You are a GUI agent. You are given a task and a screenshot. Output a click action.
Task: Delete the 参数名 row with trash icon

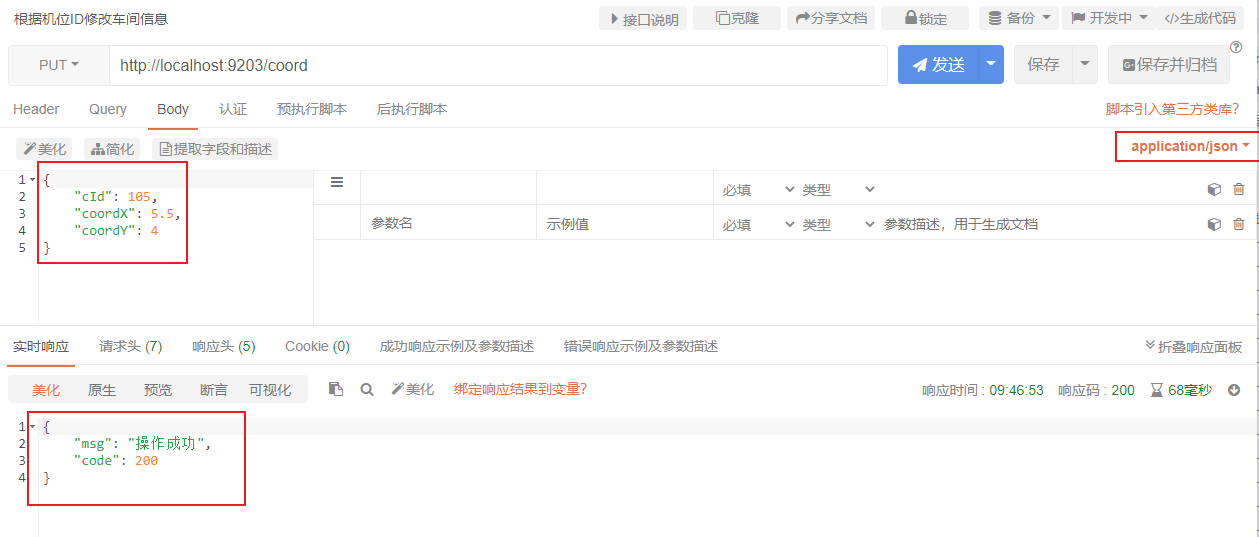point(1239,224)
